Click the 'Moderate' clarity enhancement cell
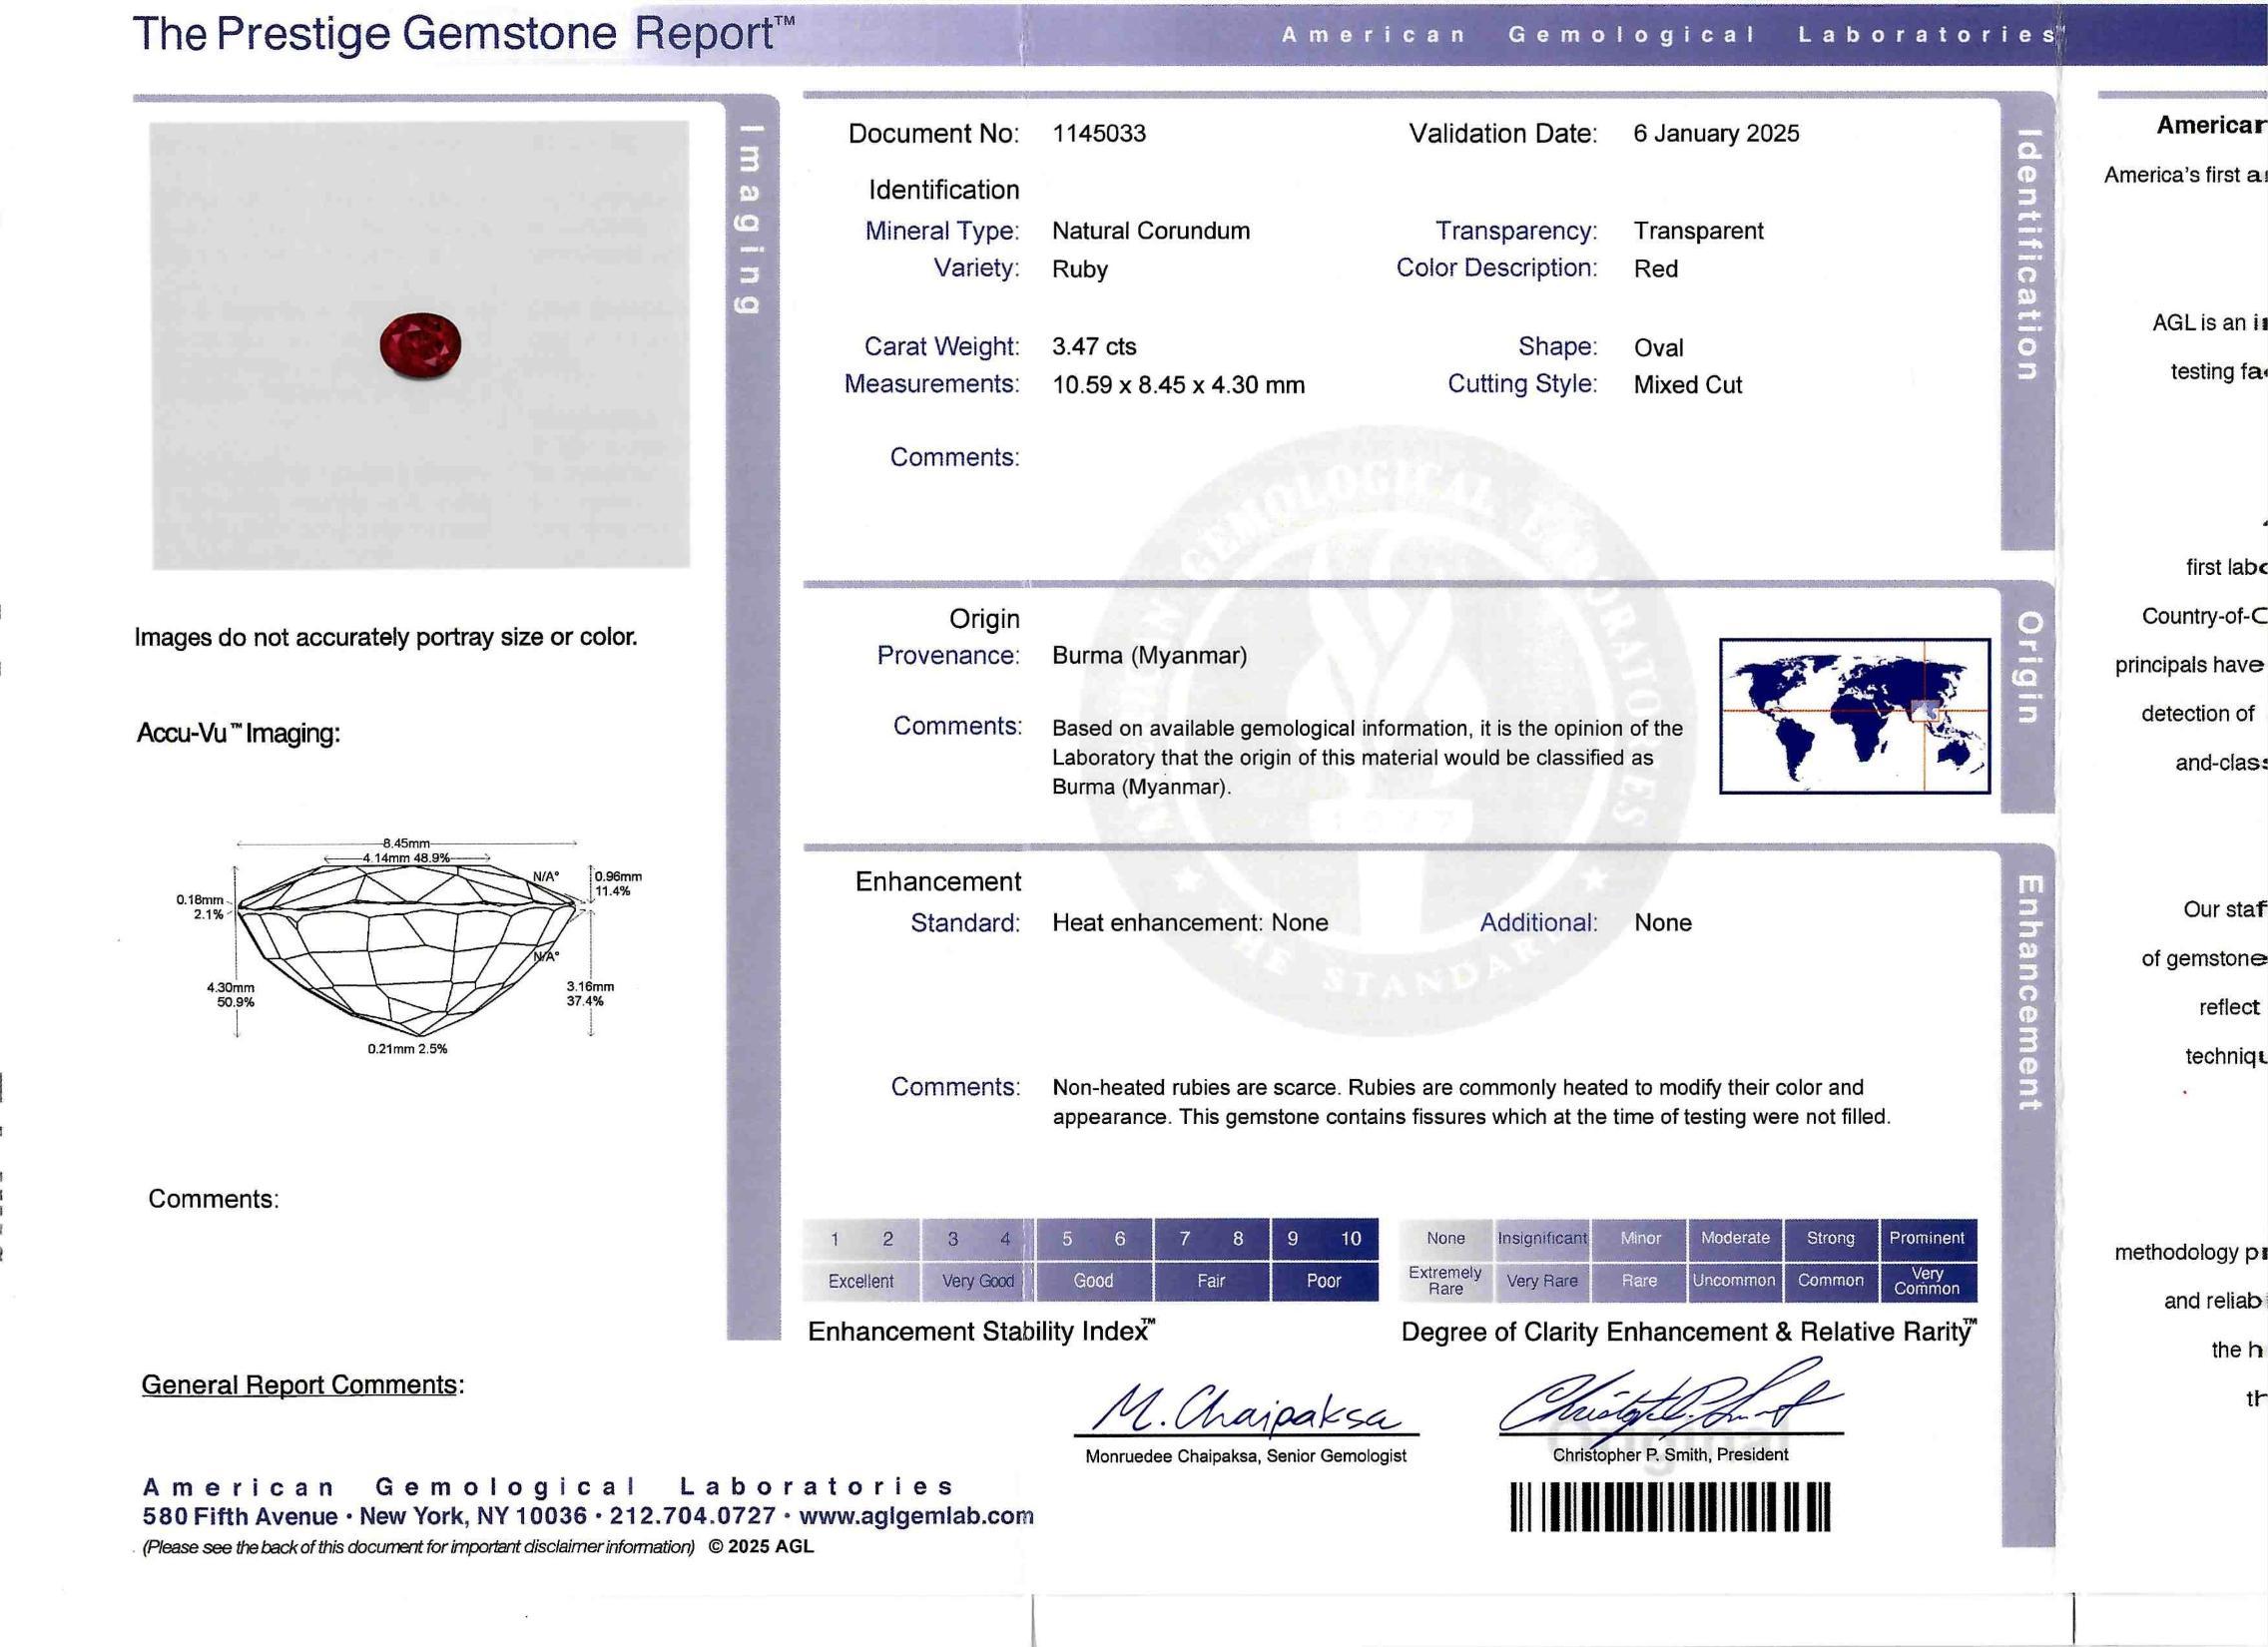 point(1735,1238)
